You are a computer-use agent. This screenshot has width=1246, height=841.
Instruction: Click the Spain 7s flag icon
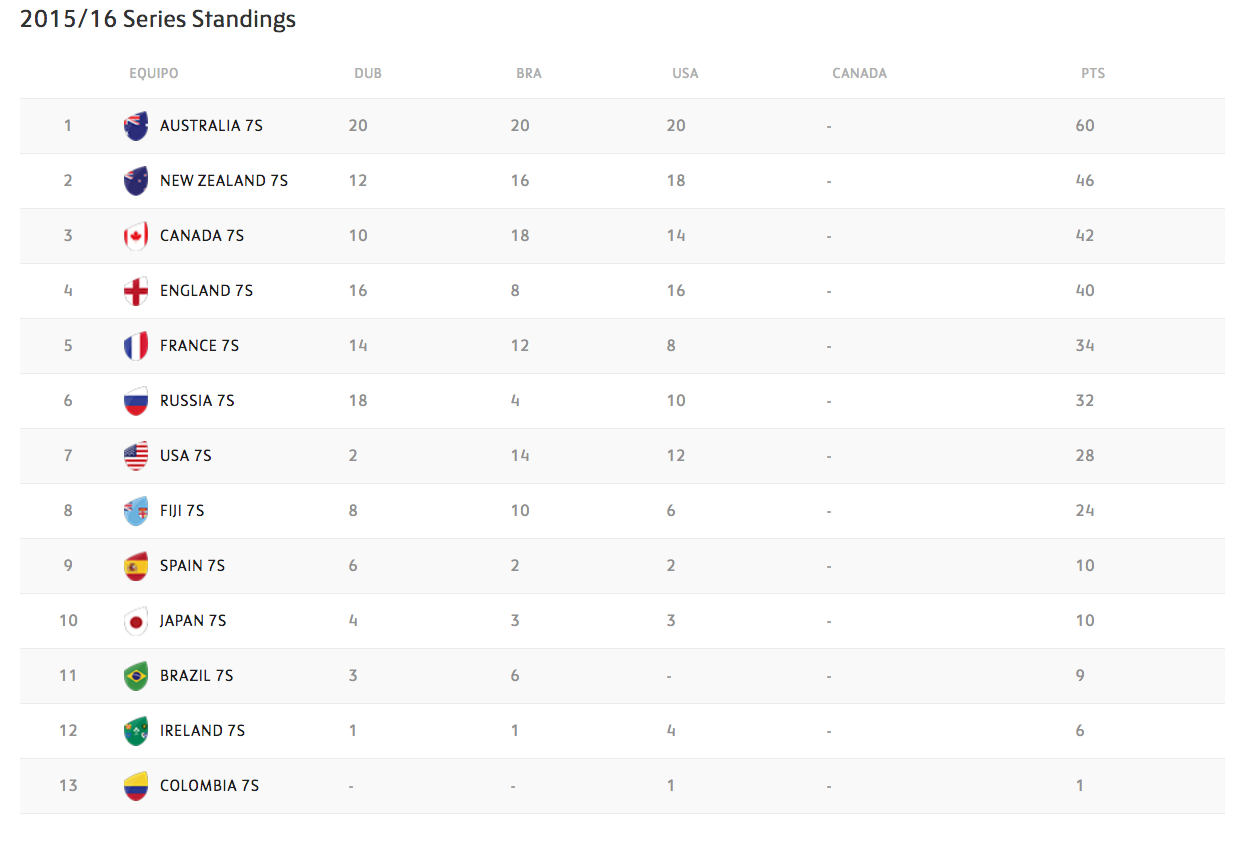(136, 566)
